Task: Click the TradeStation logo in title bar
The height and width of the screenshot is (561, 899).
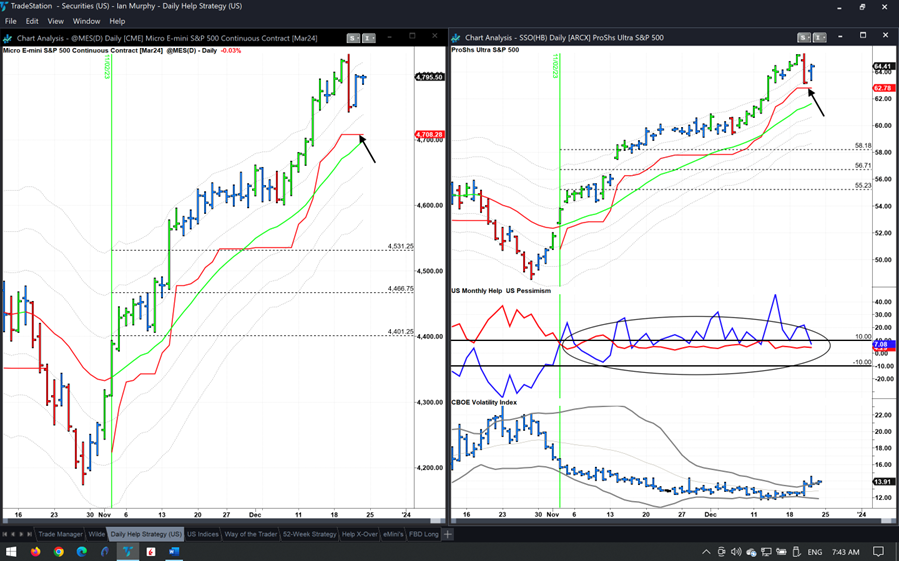Action: pos(5,6)
